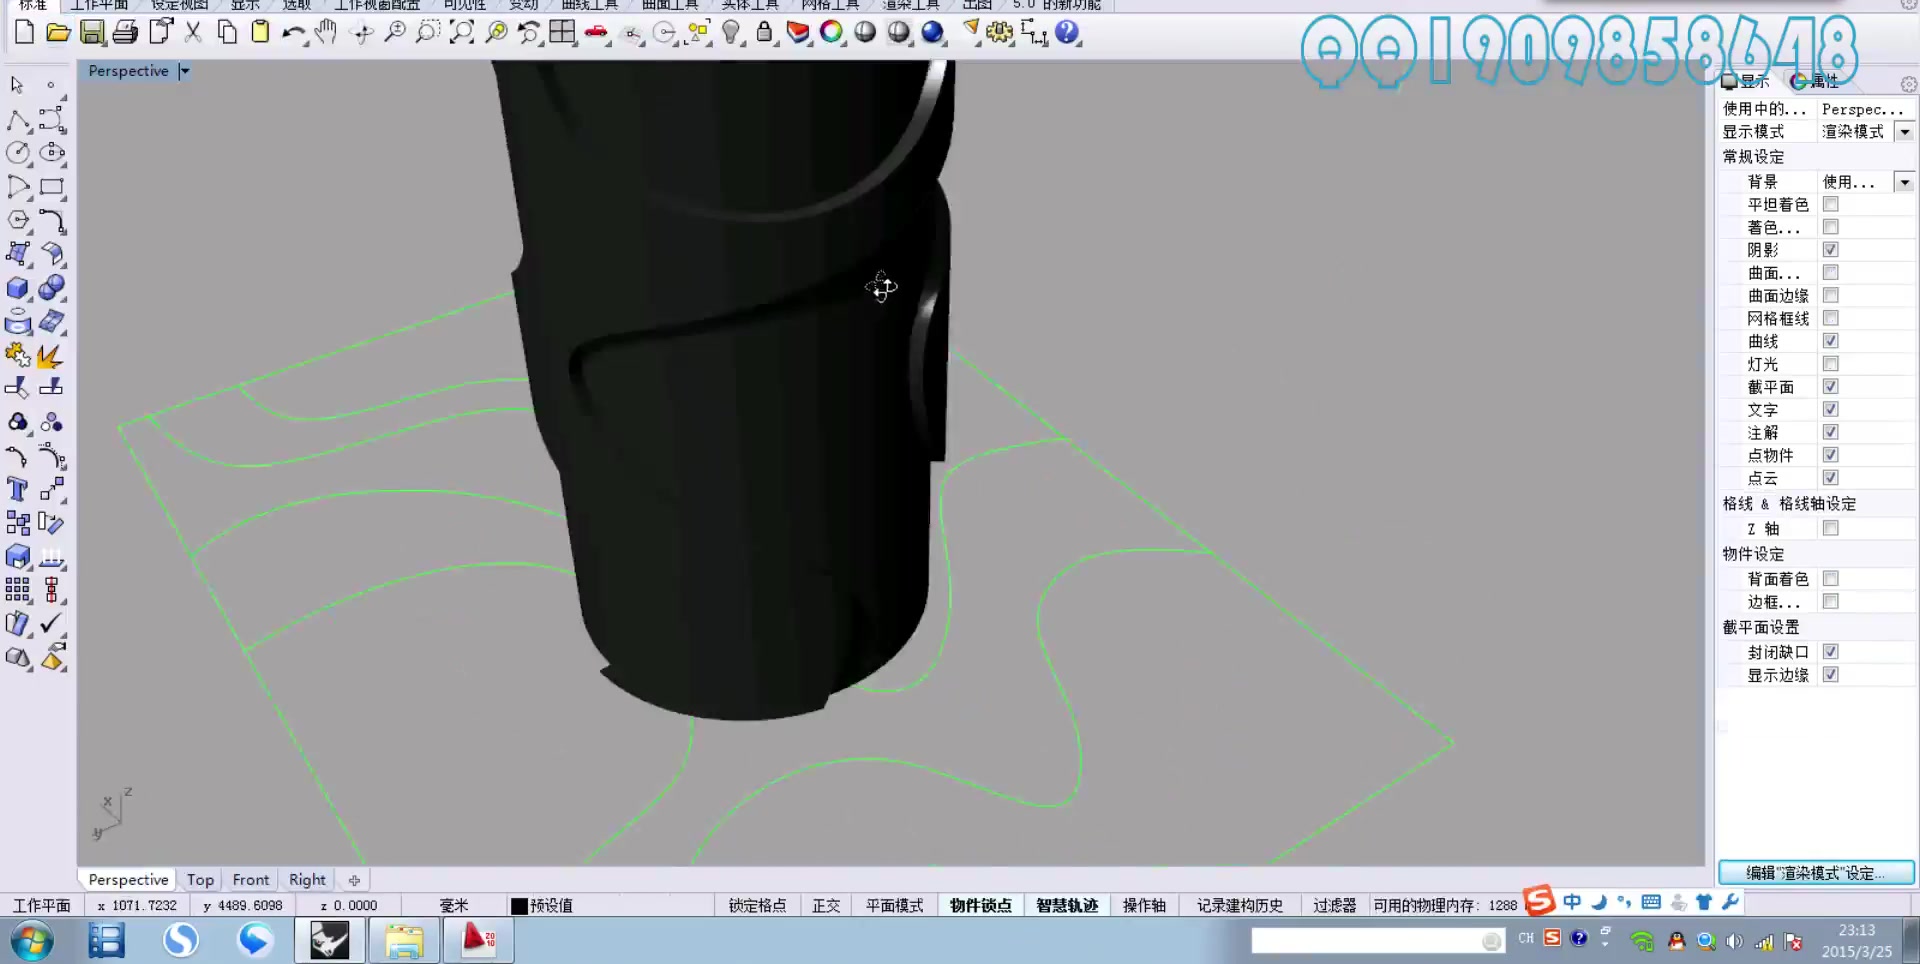
Task: Select the Text object tool
Action: click(x=18, y=489)
